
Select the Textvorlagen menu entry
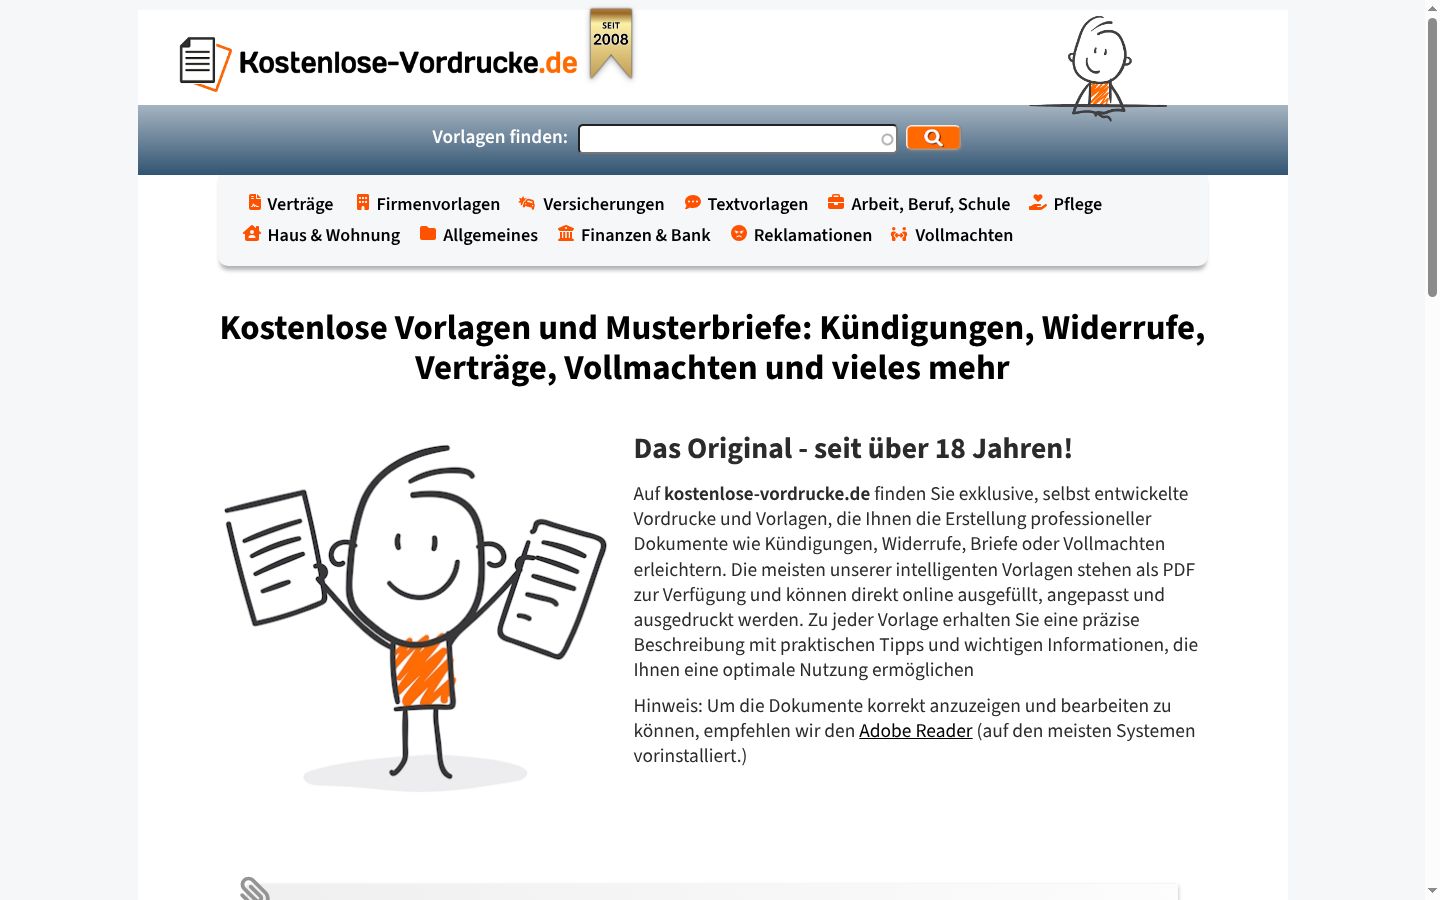tap(757, 204)
